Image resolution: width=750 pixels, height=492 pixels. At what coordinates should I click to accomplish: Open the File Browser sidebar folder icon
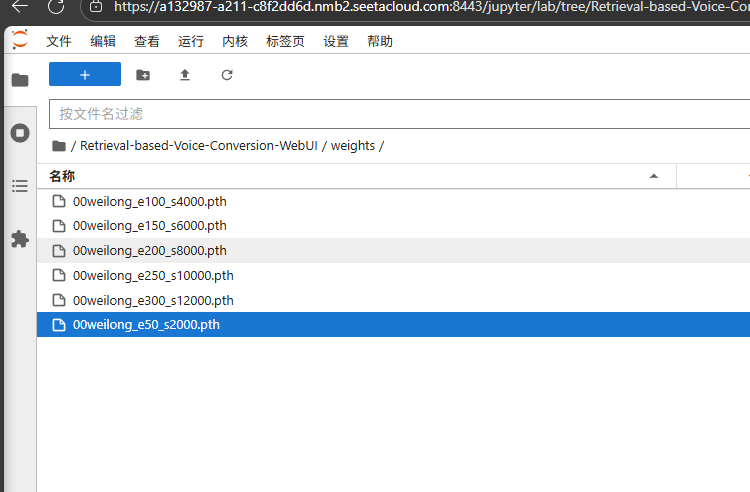[20, 80]
